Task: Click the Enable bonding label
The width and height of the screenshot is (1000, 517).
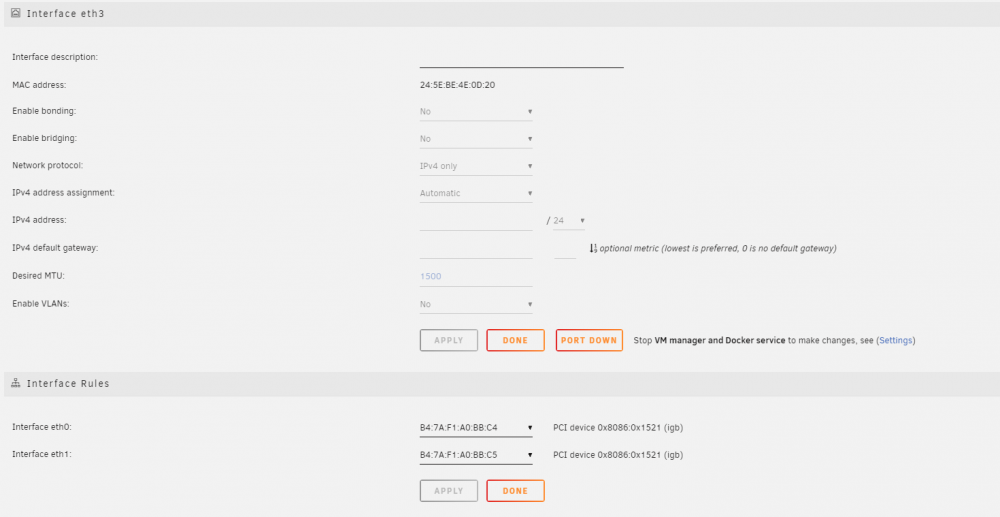Action: 44,111
